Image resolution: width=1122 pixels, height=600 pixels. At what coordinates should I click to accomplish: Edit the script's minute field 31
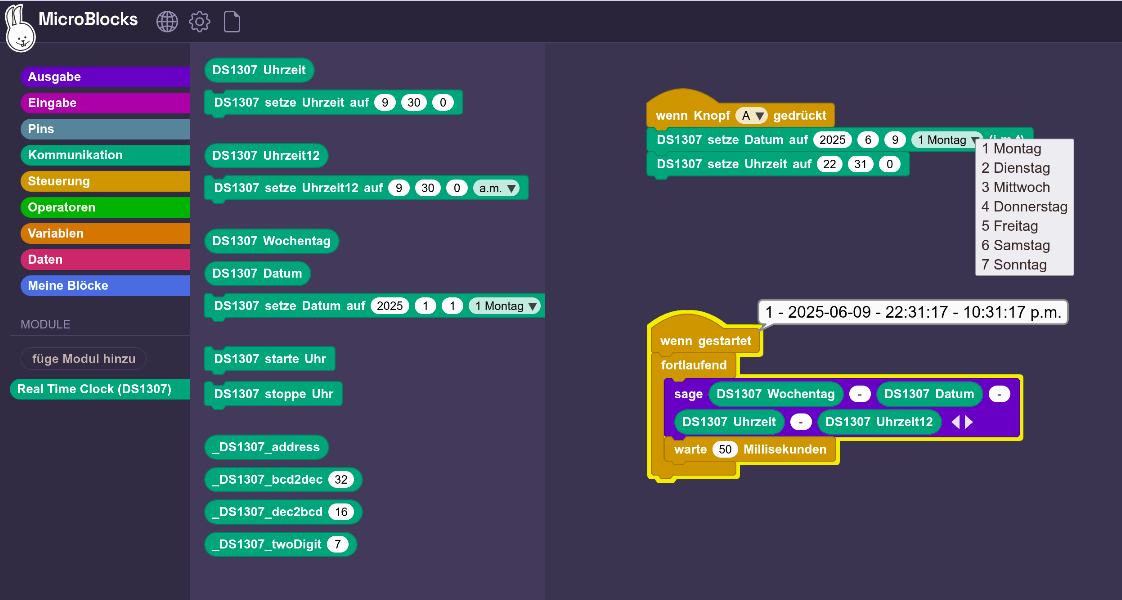860,164
